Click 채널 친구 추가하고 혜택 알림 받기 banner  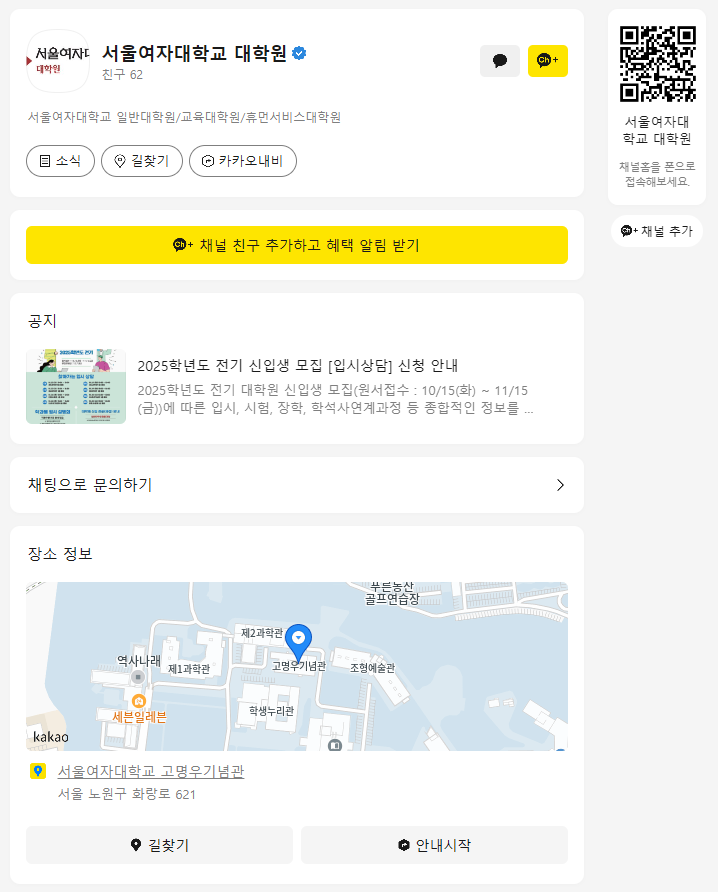297,245
